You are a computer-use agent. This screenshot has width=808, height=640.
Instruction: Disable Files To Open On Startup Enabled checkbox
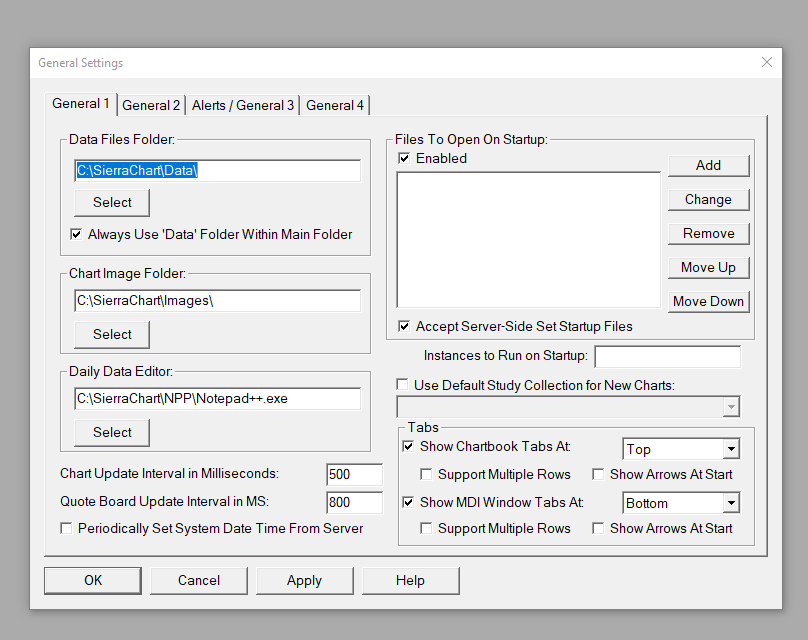pos(404,158)
